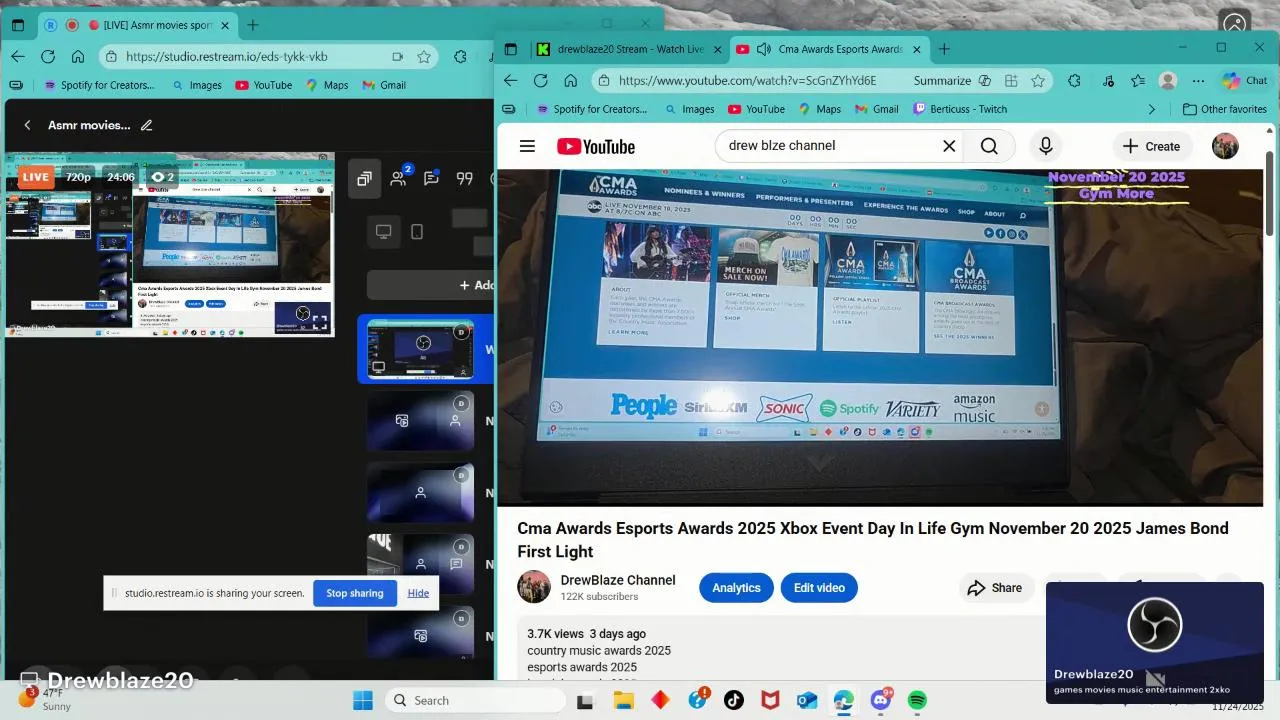Go to home page in YouTube window

point(570,81)
